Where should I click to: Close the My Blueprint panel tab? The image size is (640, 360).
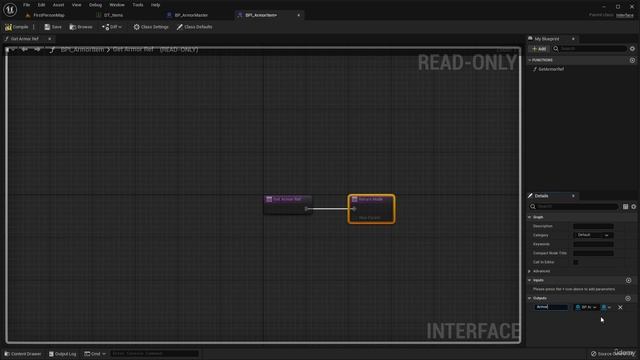(x=573, y=39)
